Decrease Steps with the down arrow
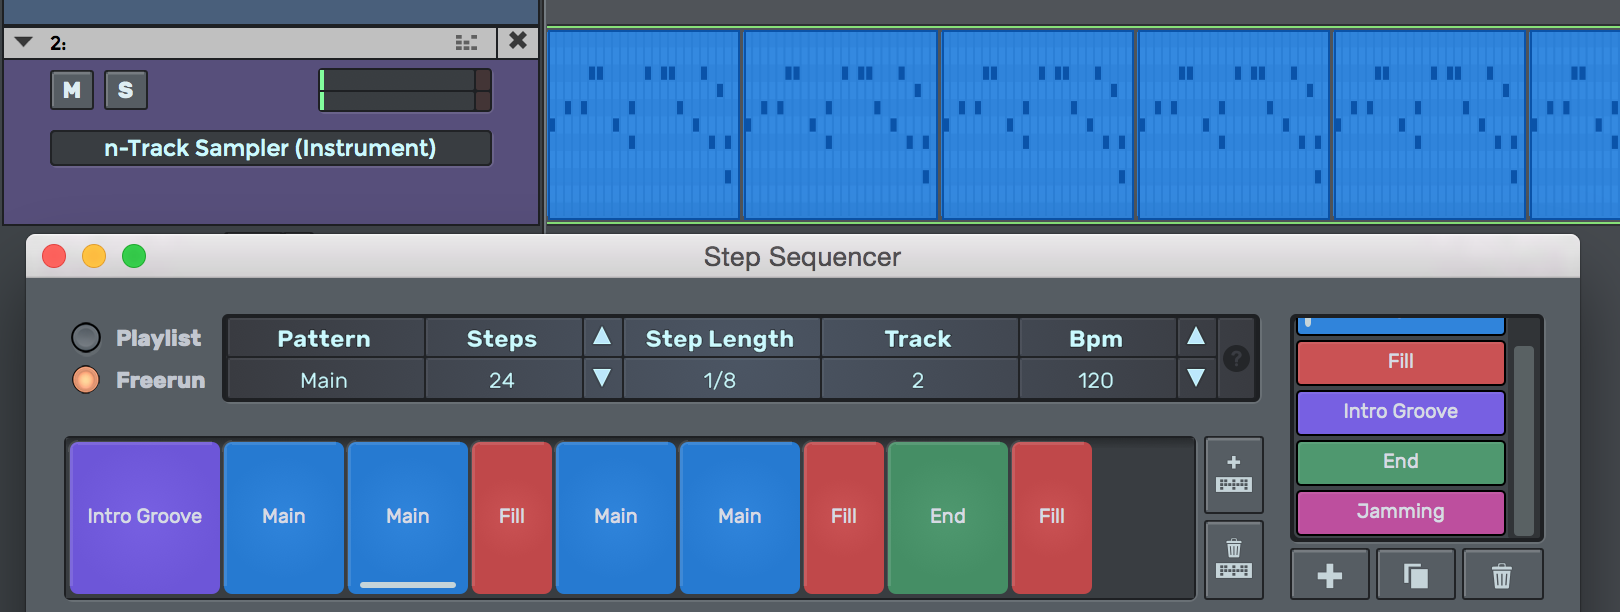 pos(602,378)
